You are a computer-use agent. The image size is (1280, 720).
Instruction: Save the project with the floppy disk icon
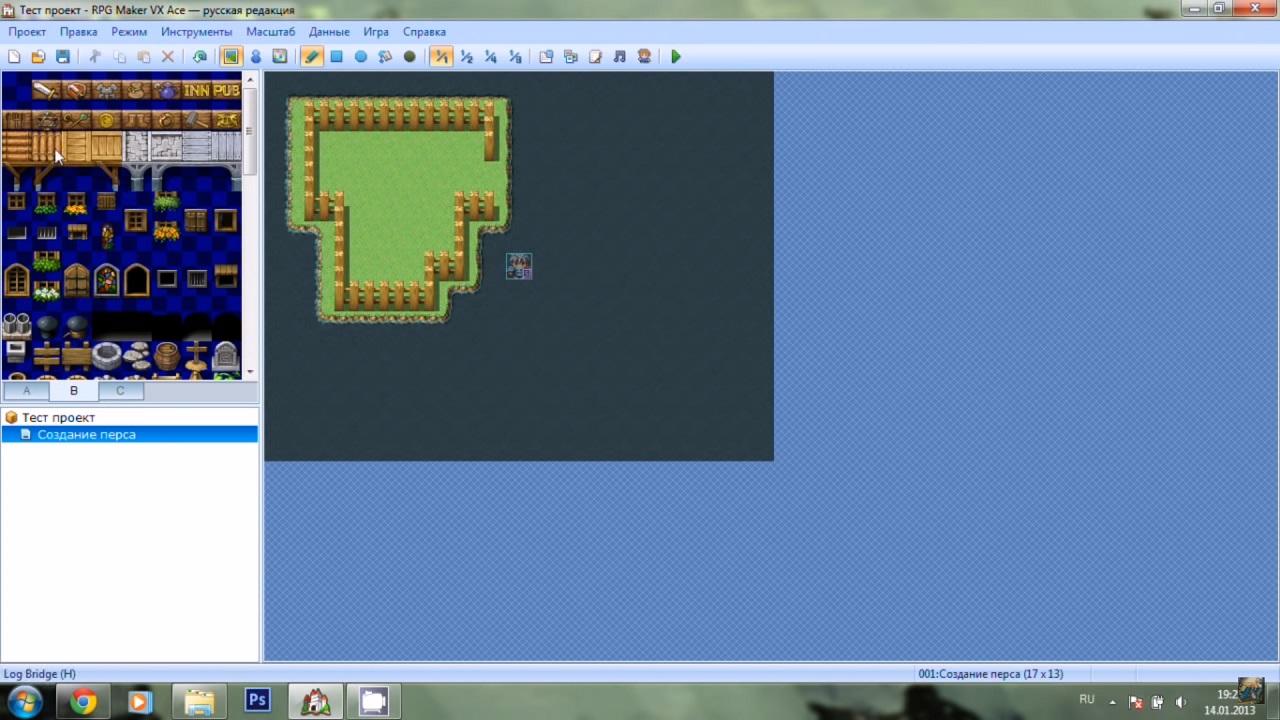click(63, 57)
